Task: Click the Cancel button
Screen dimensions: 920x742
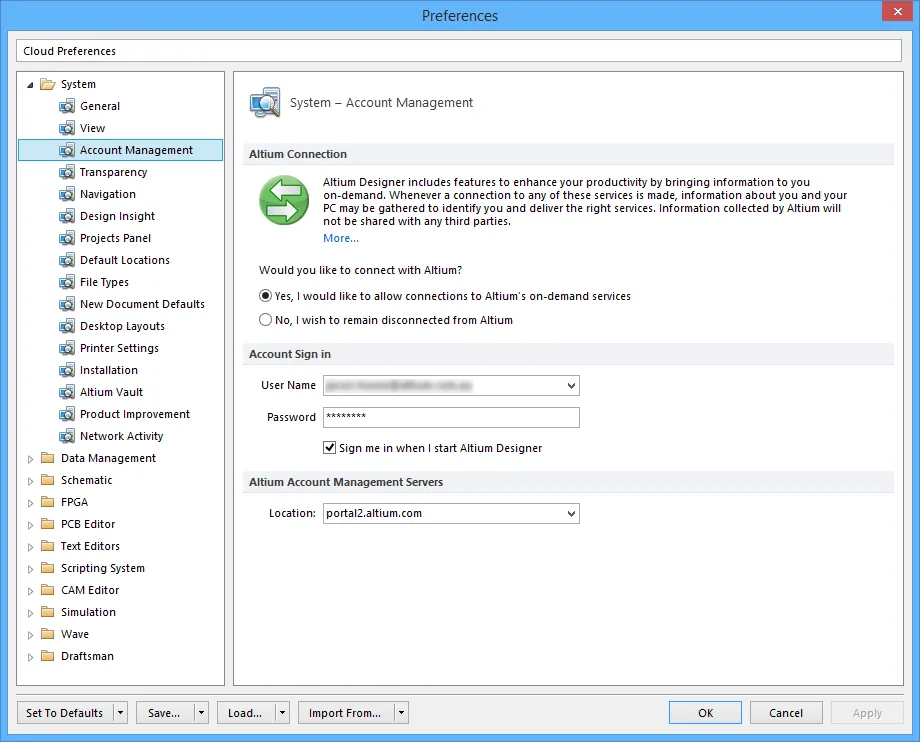Action: [x=786, y=713]
